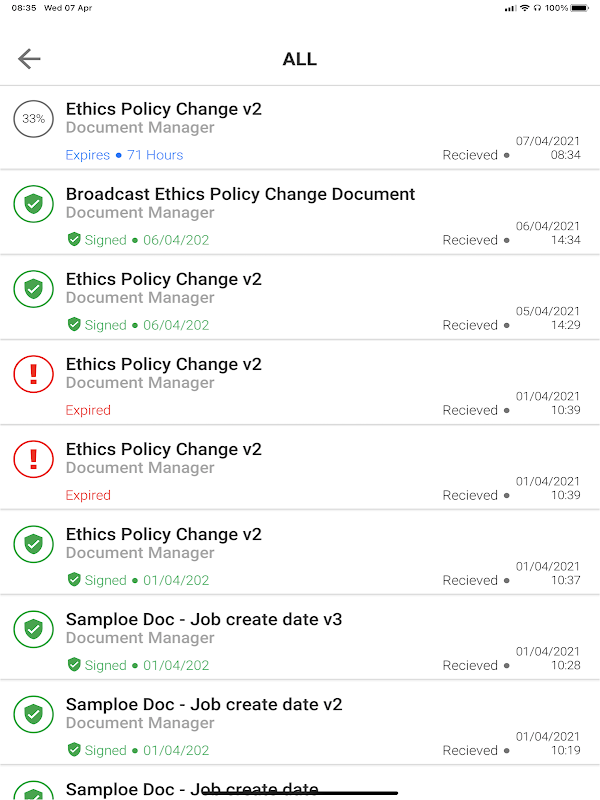Image resolution: width=600 pixels, height=800 pixels.
Task: Open Ethics Policy Change v2 received at 10:37
Action: [164, 534]
